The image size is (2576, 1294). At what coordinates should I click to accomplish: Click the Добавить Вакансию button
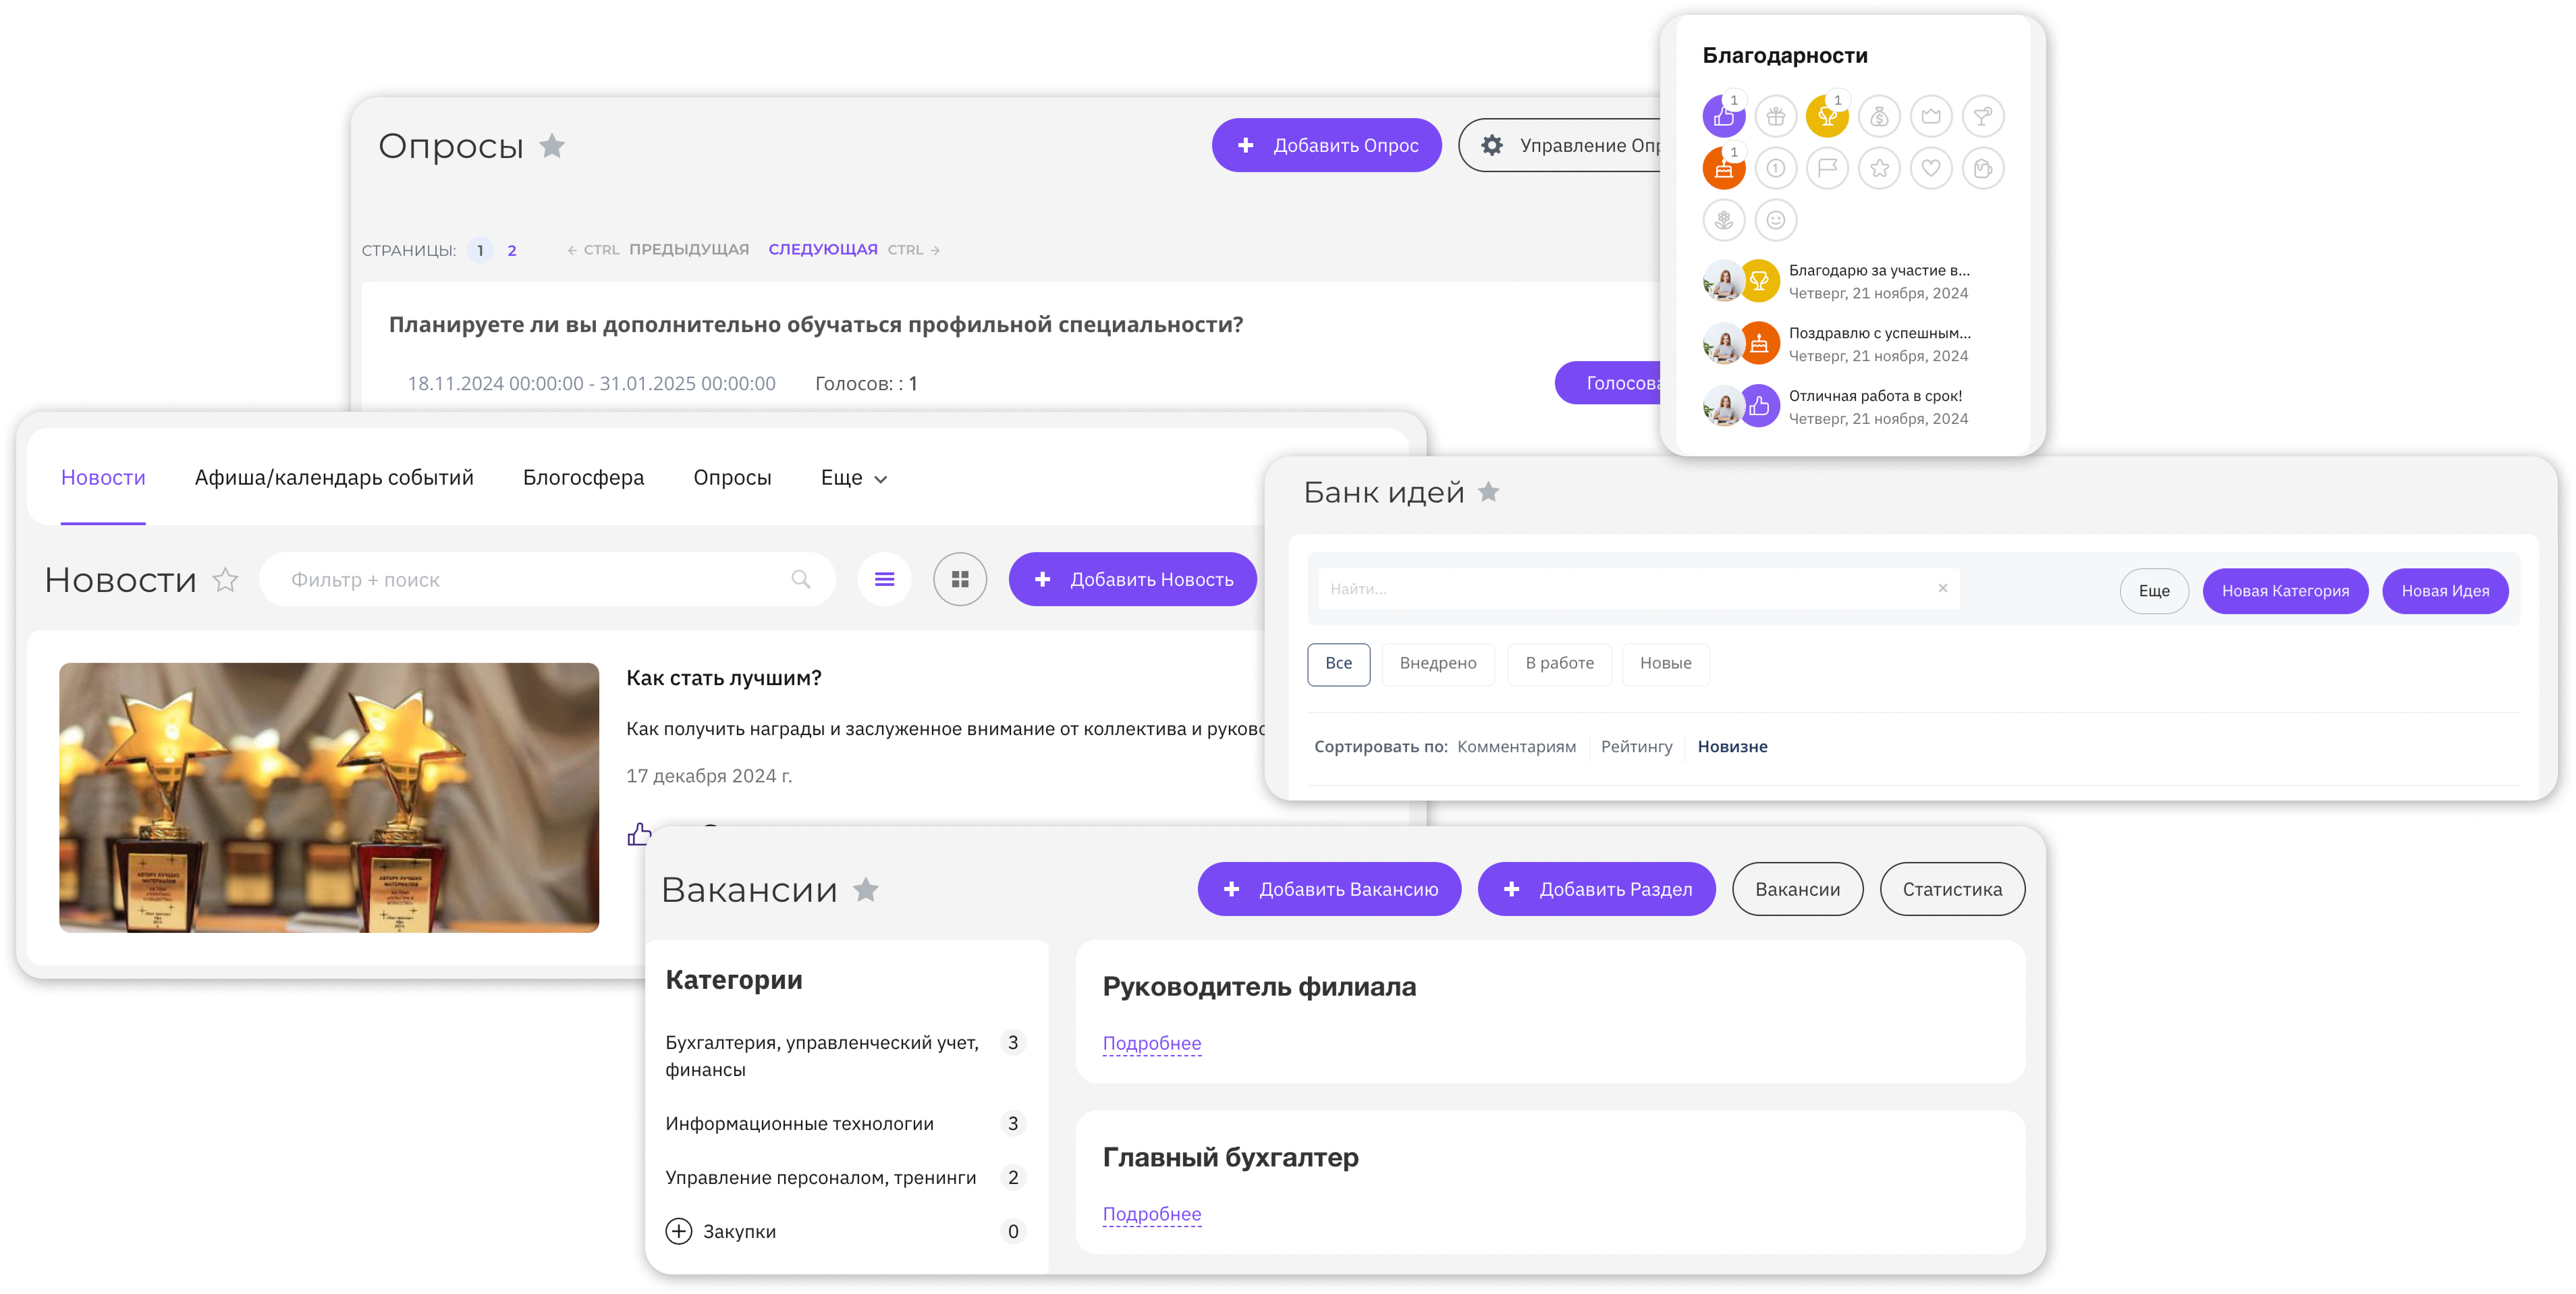click(x=1329, y=889)
